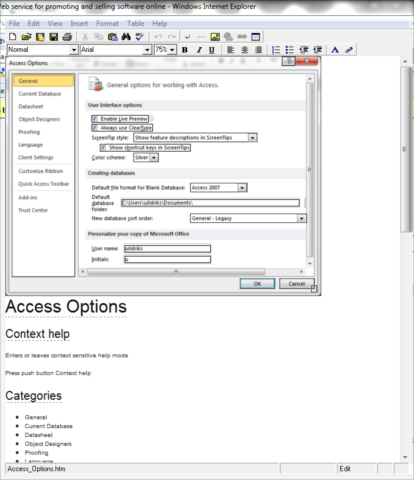Image resolution: width=414 pixels, height=480 pixels.
Task: Apply italic with the I icon
Action: 199,50
